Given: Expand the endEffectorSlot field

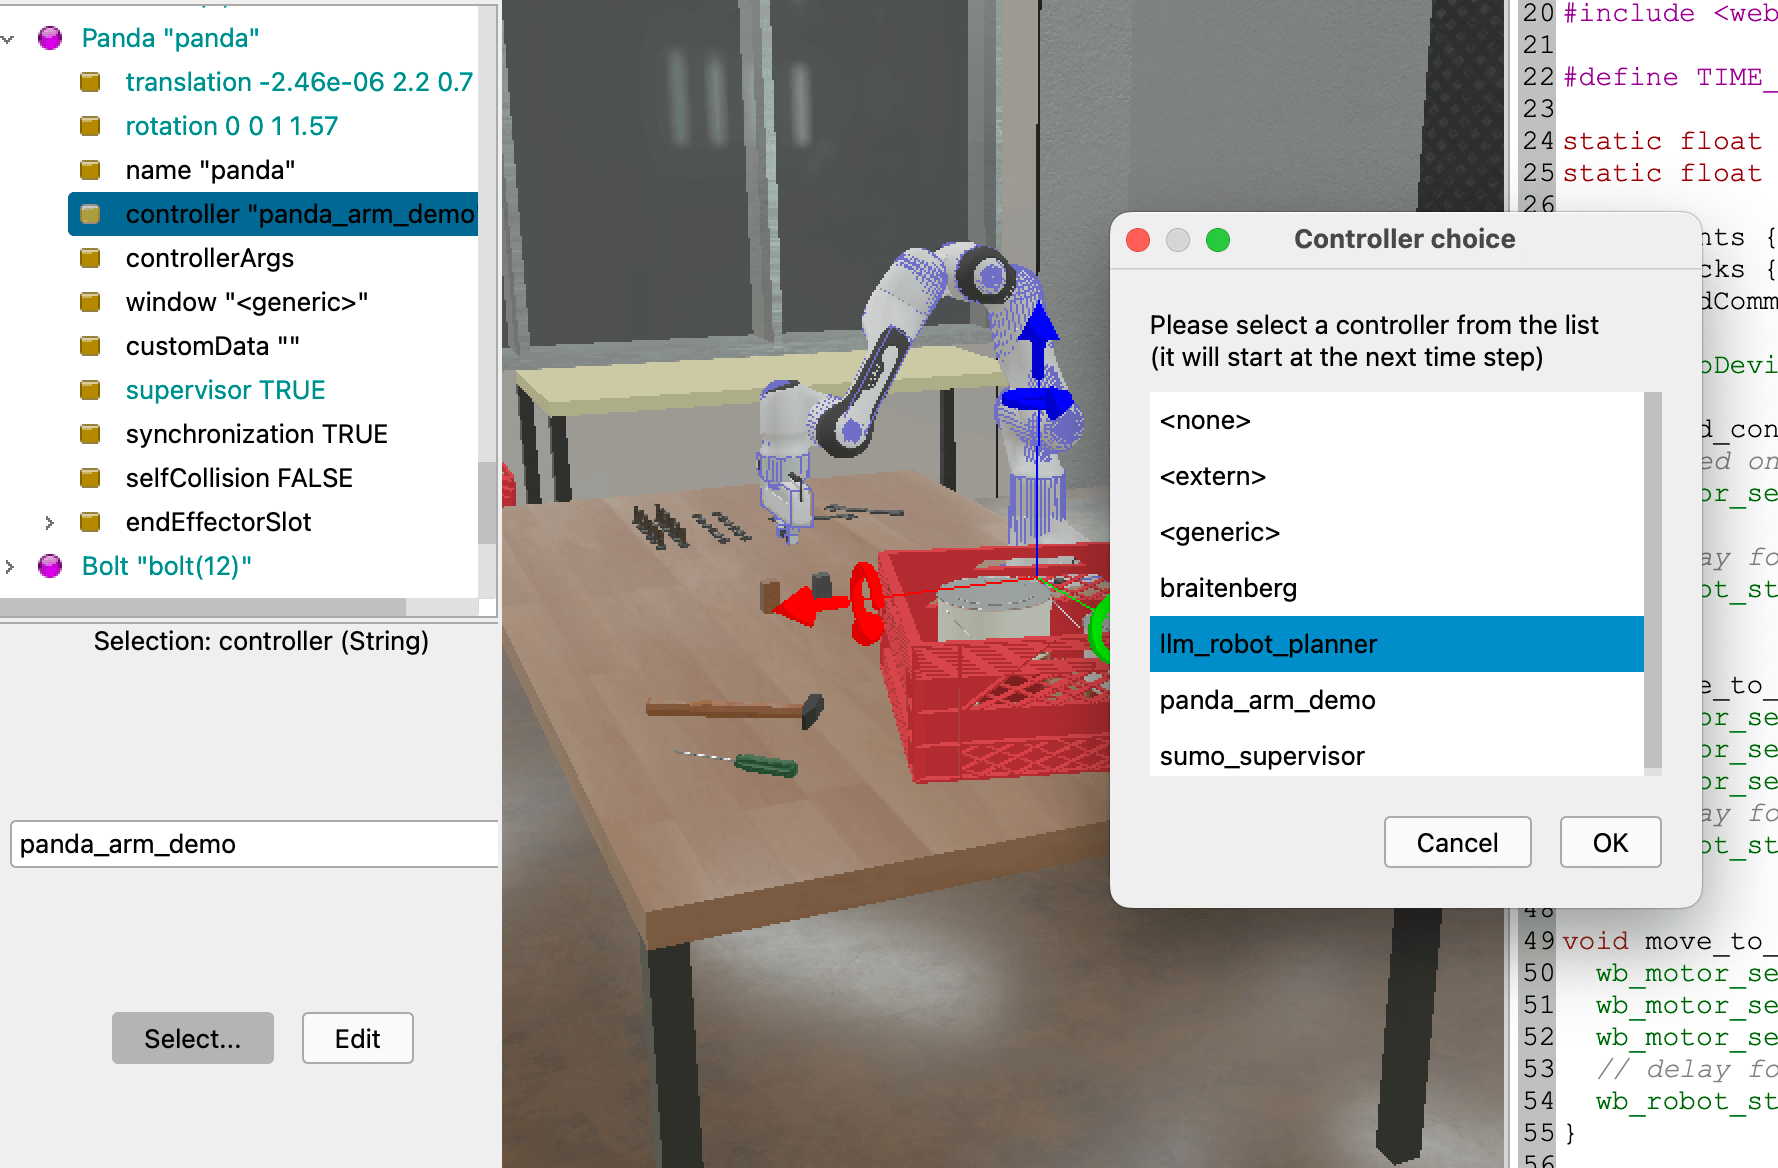Looking at the screenshot, I should tap(49, 522).
